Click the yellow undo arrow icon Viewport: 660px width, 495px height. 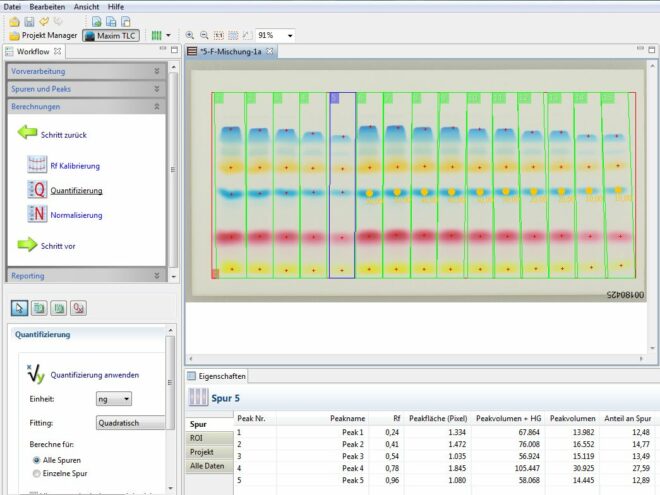tap(44, 21)
